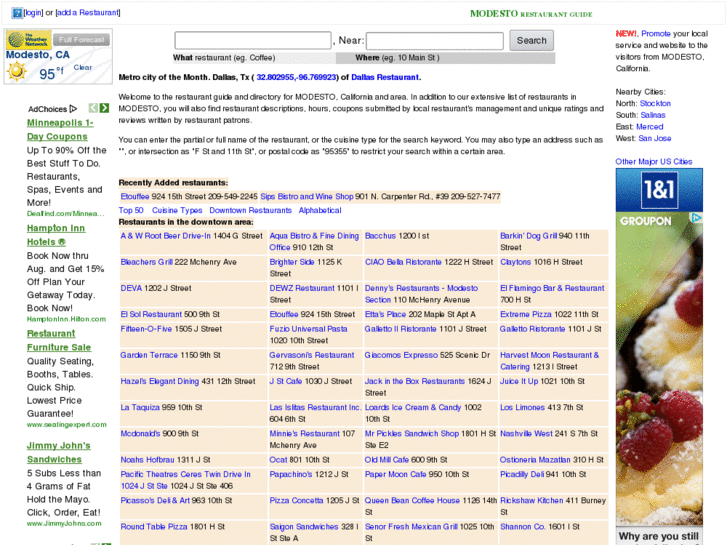Open the Dallas Restaurant link

385,77
